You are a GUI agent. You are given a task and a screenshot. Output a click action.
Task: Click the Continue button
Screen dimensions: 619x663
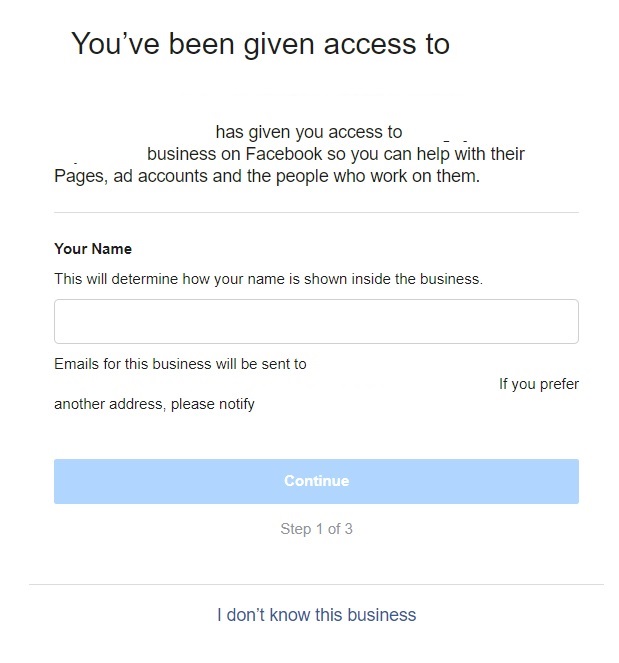tap(316, 481)
